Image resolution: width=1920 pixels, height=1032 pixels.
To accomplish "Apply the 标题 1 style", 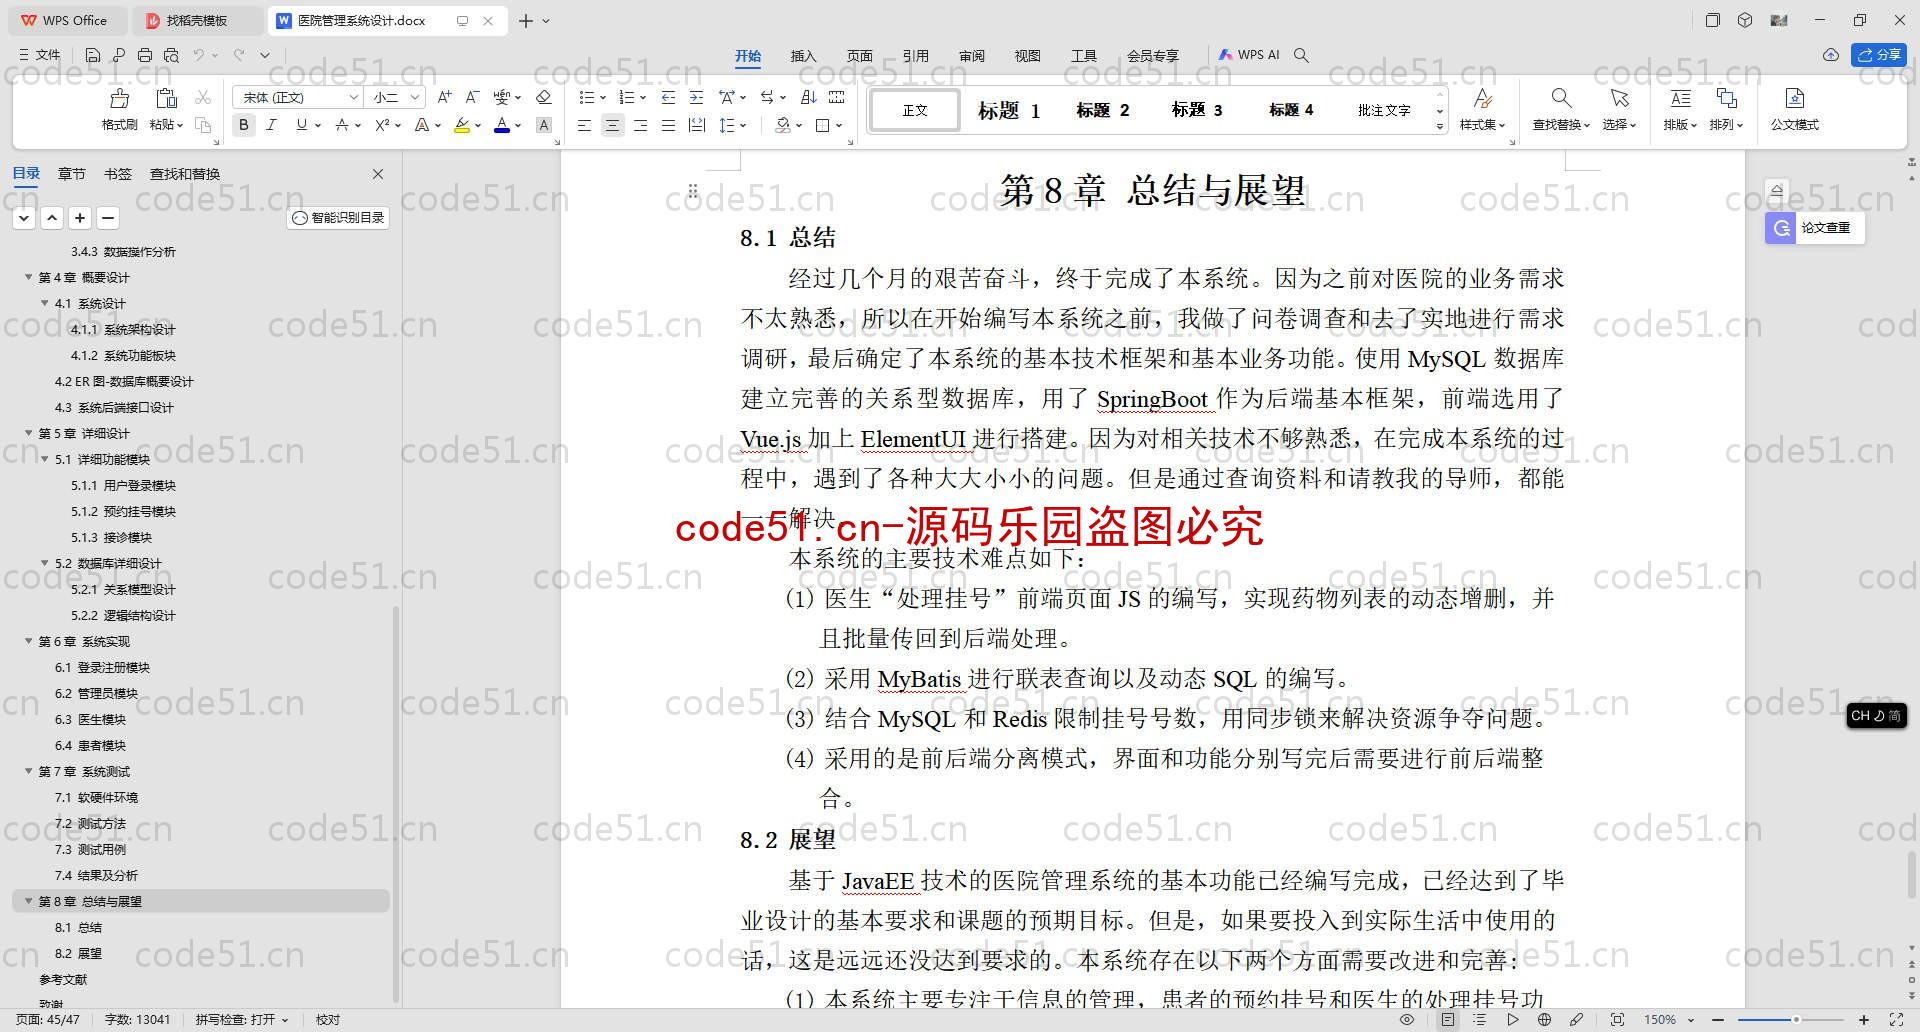I will point(1009,110).
